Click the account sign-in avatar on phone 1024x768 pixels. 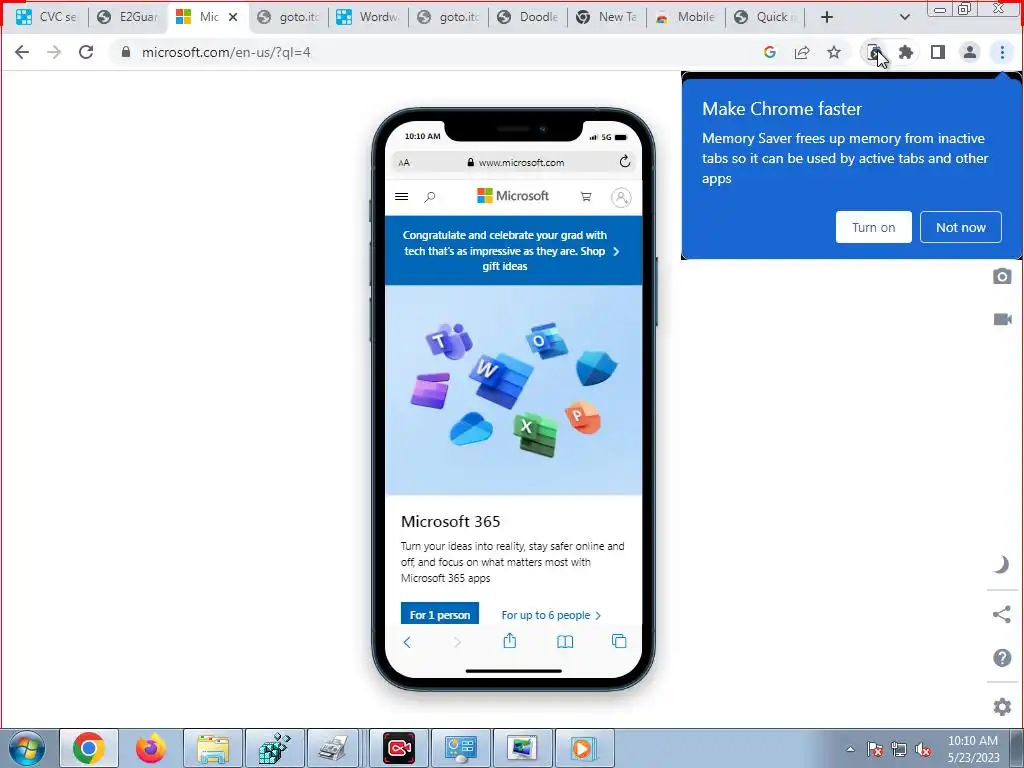pos(621,197)
